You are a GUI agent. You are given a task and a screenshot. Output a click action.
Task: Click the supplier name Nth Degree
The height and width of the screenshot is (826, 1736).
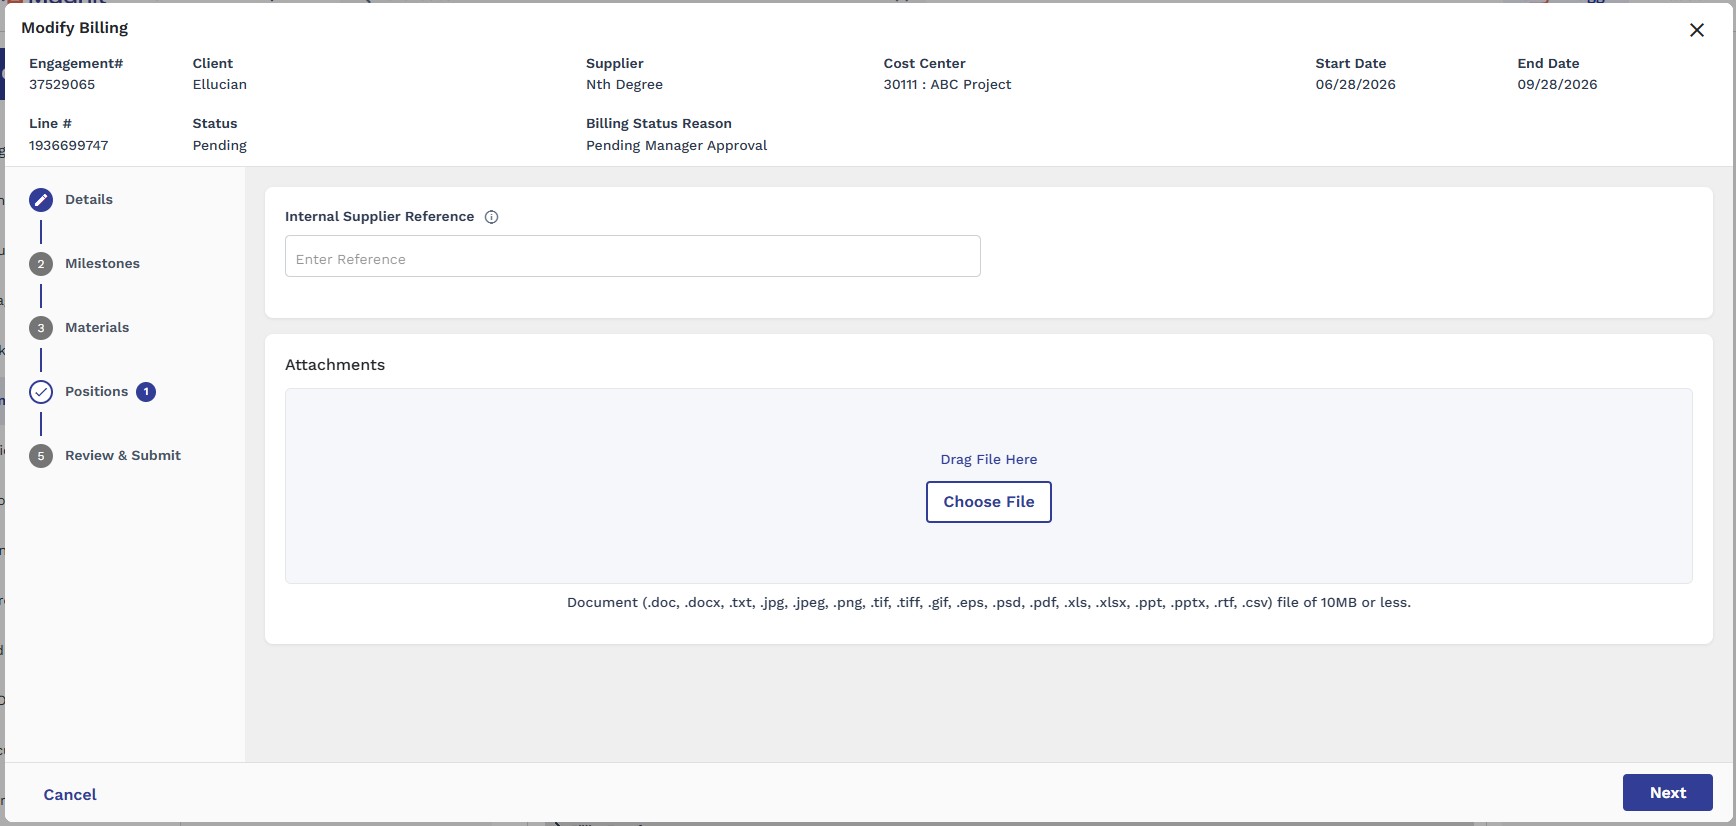pyautogui.click(x=624, y=85)
